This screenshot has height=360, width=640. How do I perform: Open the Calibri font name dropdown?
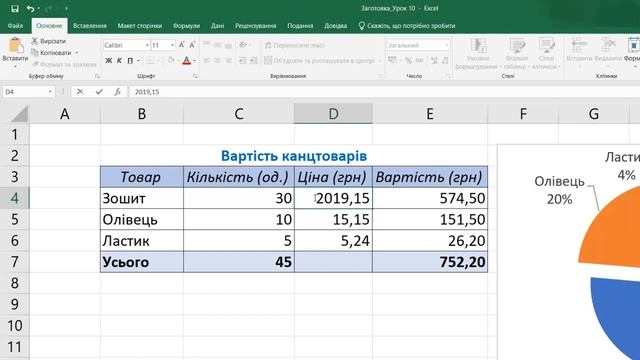(147, 45)
